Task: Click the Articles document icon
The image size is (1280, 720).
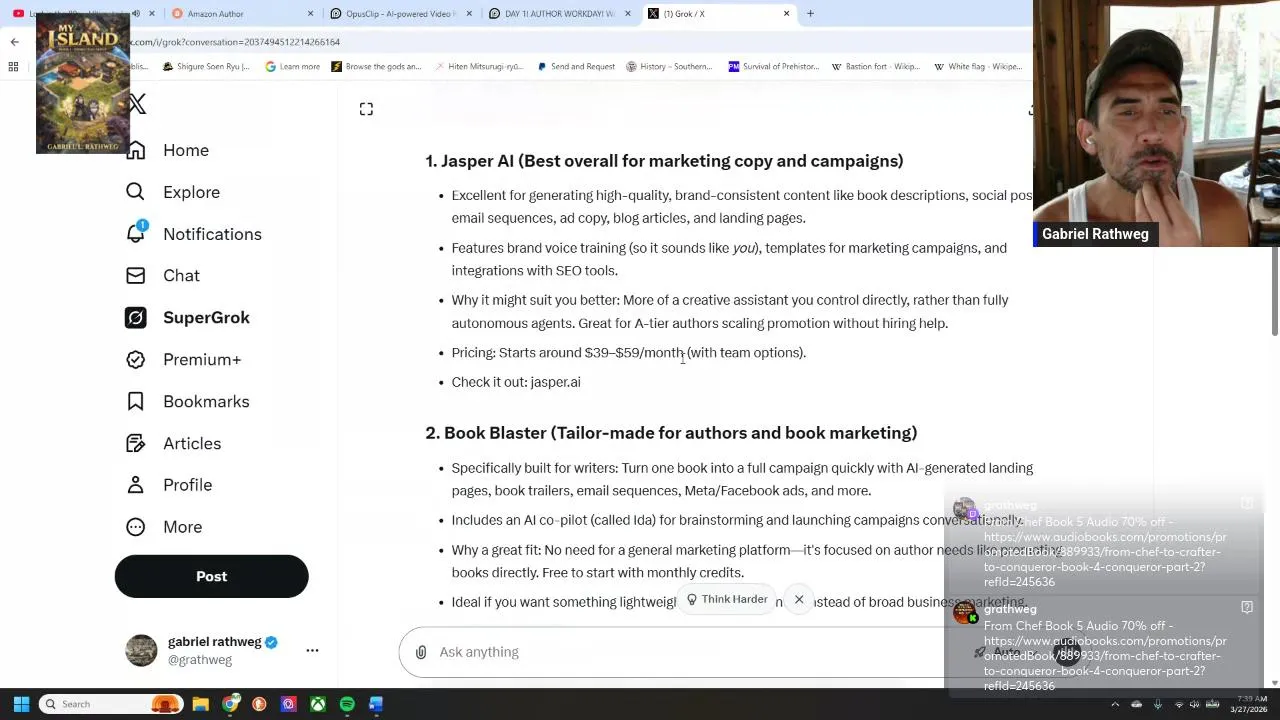Action: coord(136,444)
